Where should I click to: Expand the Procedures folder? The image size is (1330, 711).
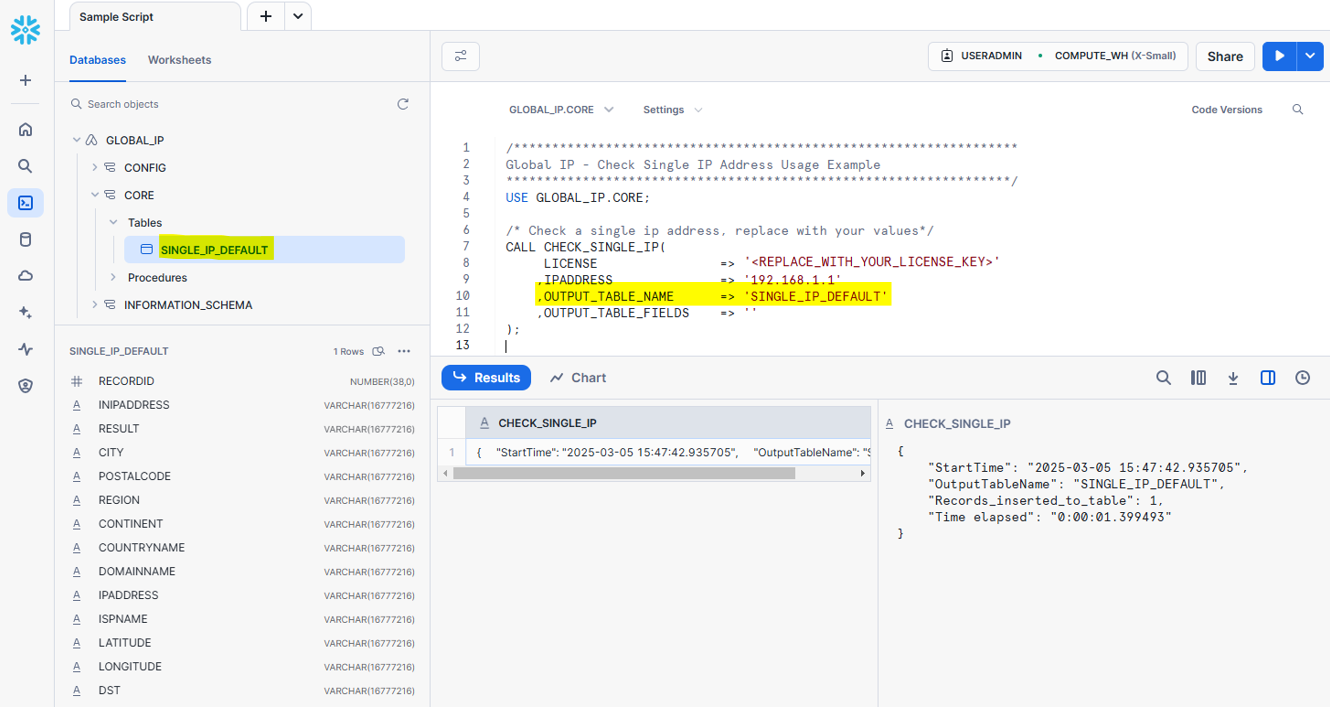click(x=113, y=277)
